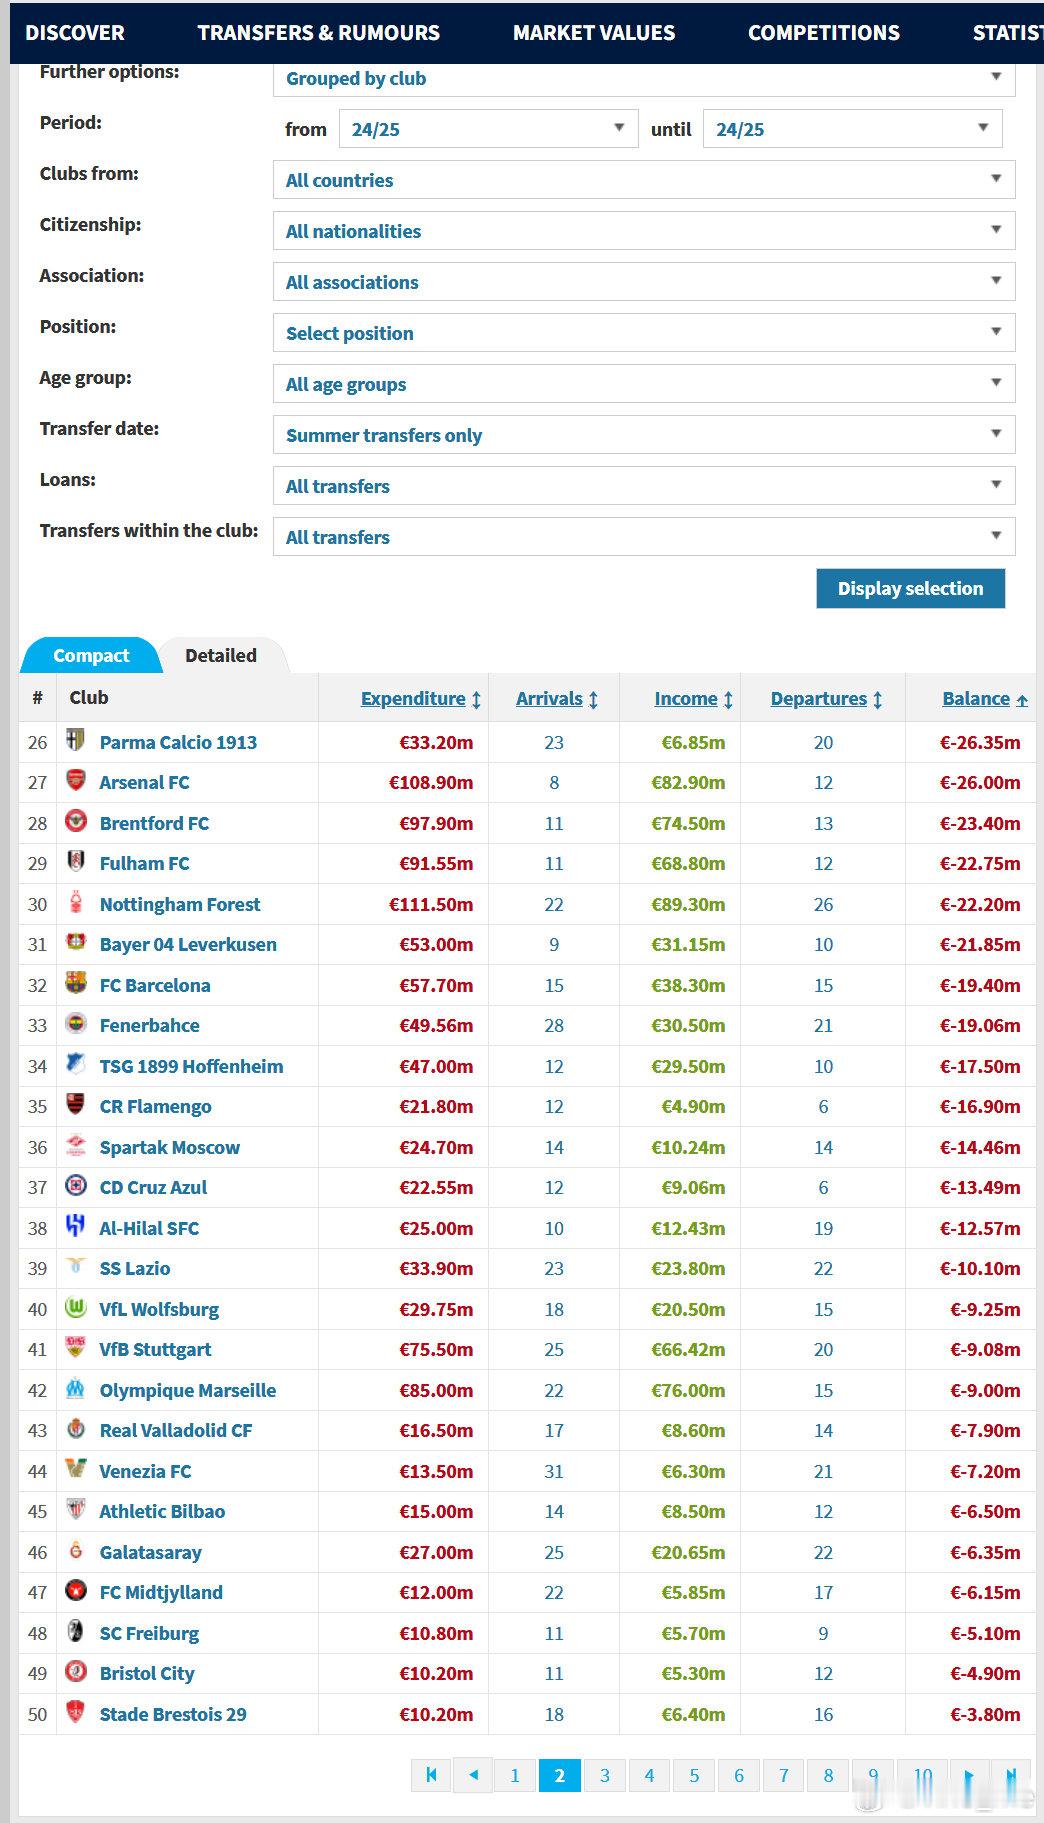Go to page 7 of results
The width and height of the screenshot is (1044, 1823).
pyautogui.click(x=784, y=1775)
